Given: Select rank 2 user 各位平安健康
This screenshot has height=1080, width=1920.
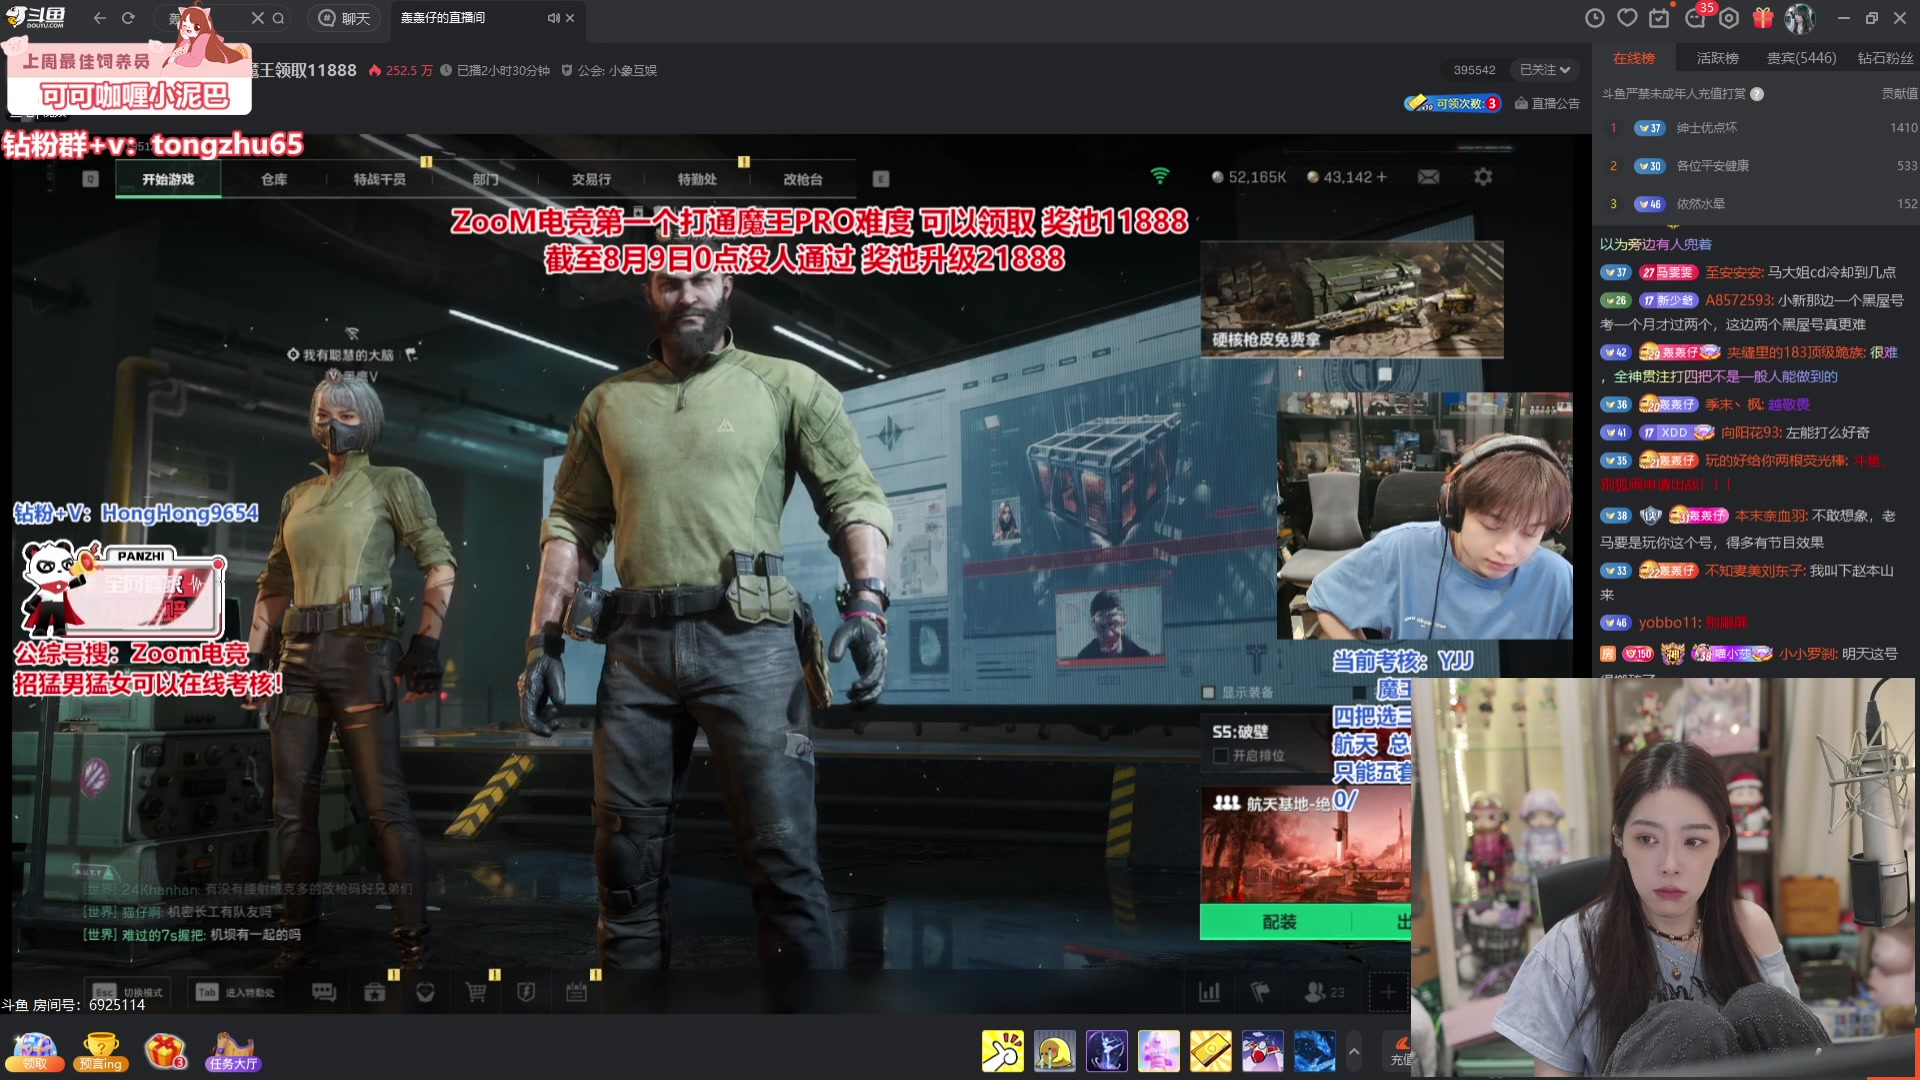Looking at the screenshot, I should (1712, 166).
